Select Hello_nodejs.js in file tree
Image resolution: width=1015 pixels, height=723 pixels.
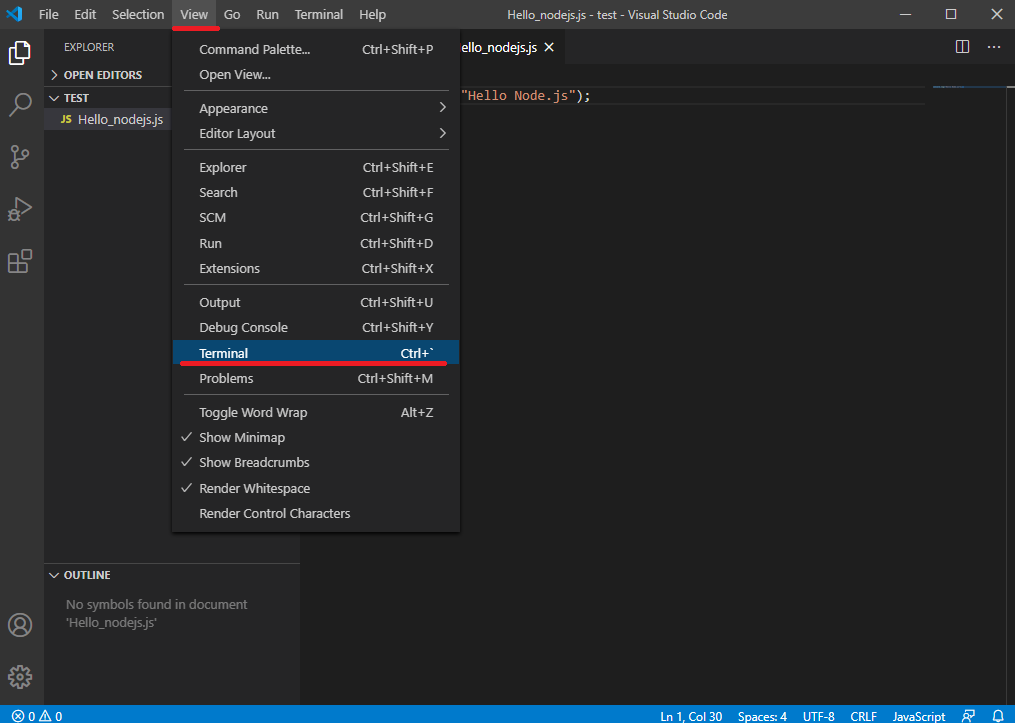point(107,120)
